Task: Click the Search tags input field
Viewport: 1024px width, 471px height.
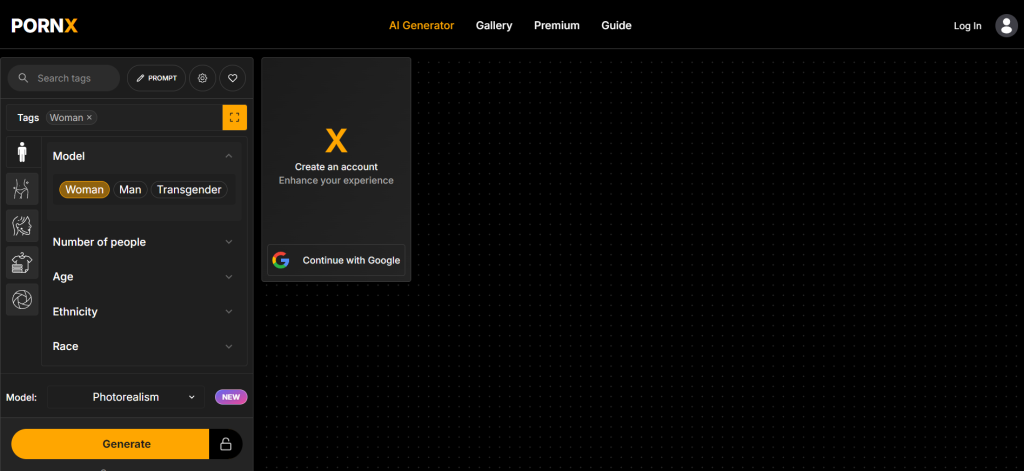Action: pyautogui.click(x=70, y=78)
